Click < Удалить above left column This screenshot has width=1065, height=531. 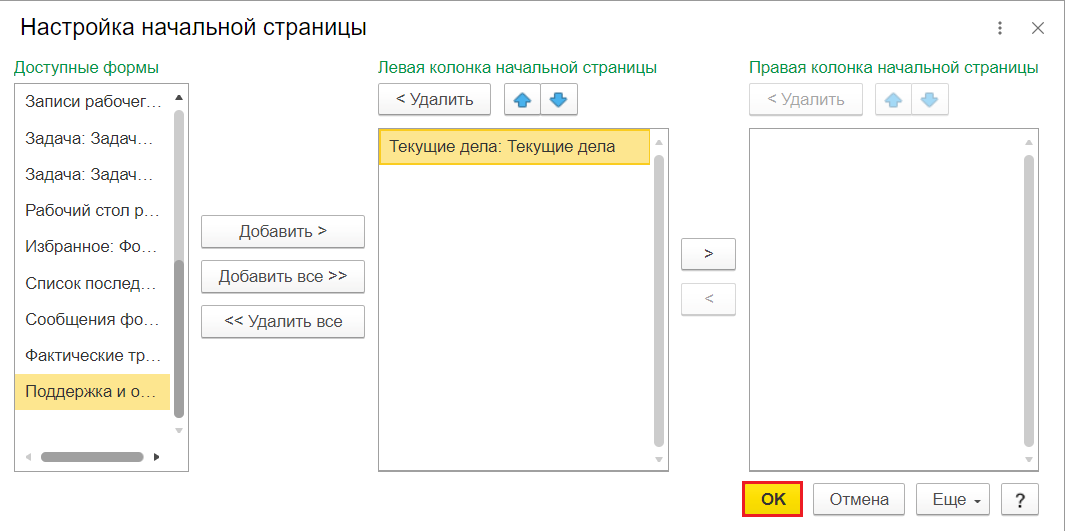click(x=435, y=100)
